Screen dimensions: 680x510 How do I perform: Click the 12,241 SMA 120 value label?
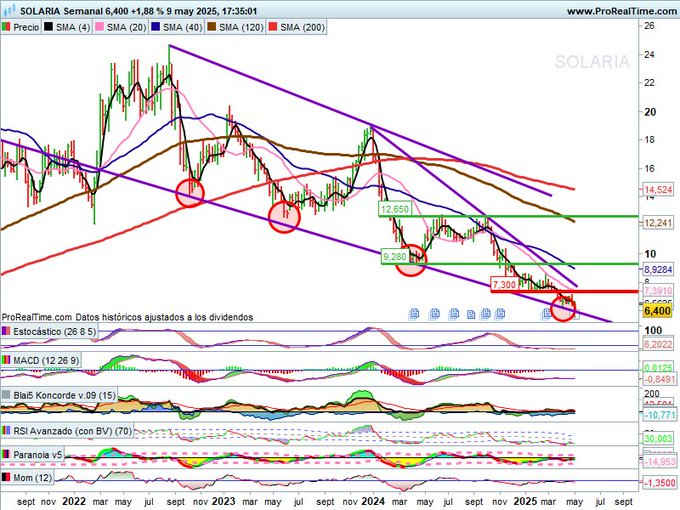coord(658,223)
